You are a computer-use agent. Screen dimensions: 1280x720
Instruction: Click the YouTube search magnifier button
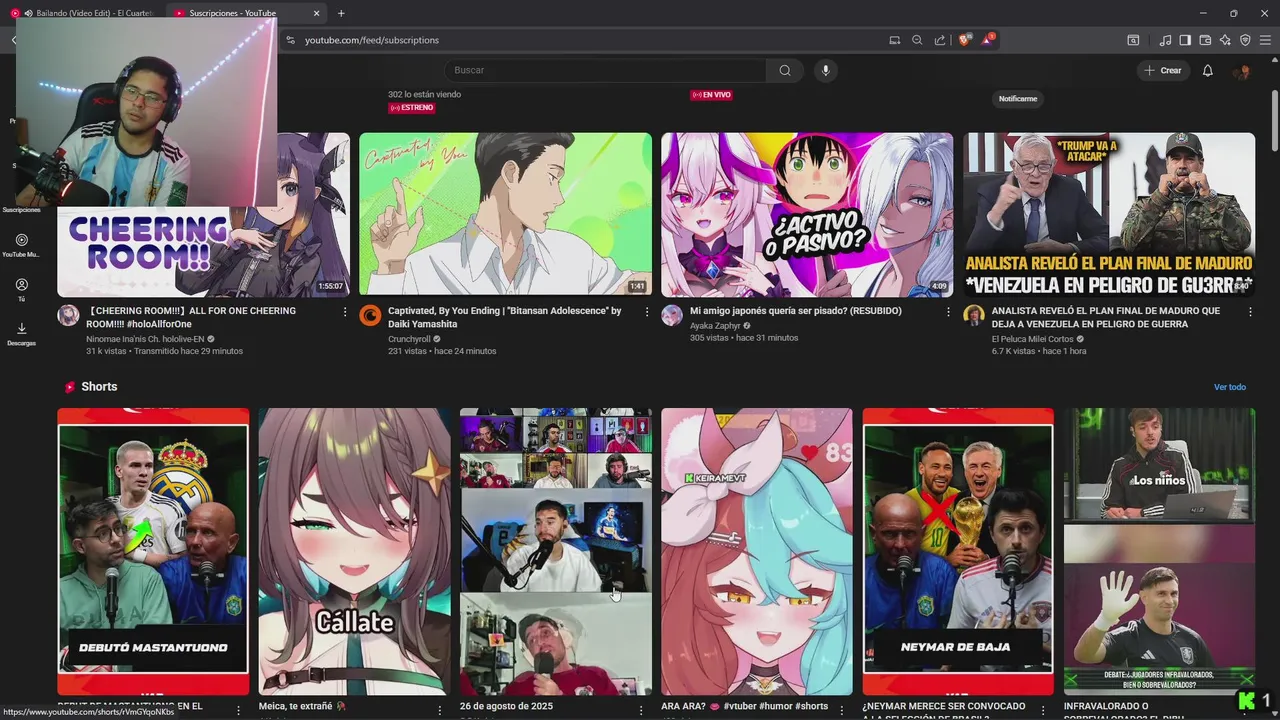(x=785, y=70)
